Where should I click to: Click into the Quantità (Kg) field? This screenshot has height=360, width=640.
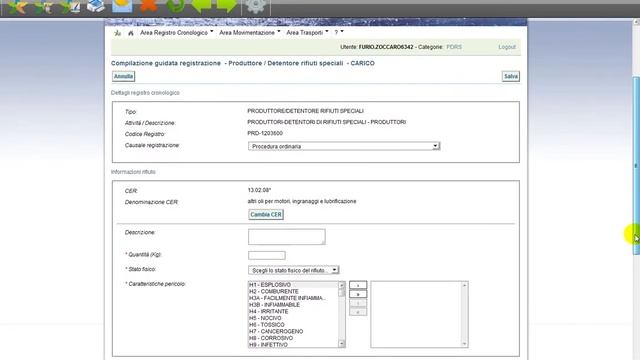point(267,256)
